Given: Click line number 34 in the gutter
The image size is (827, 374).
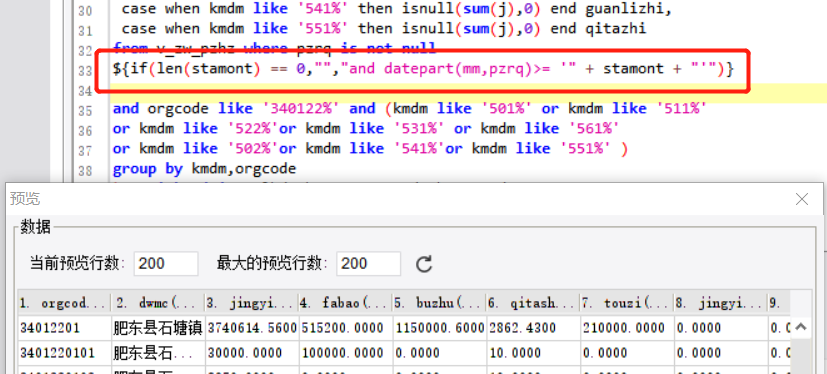Looking at the screenshot, I should 84,91.
